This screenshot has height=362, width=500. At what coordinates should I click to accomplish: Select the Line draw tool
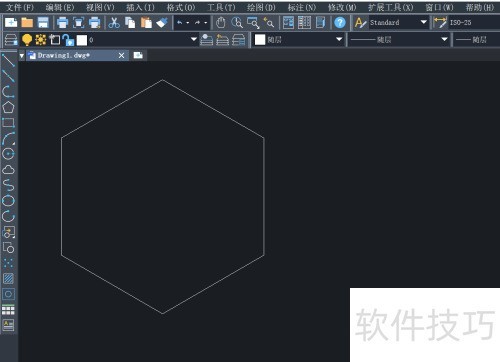[x=8, y=61]
